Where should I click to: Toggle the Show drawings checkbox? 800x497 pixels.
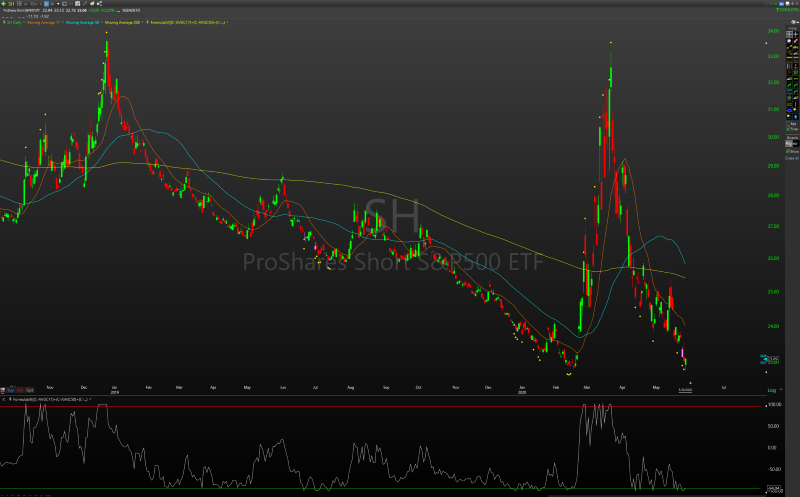788,151
